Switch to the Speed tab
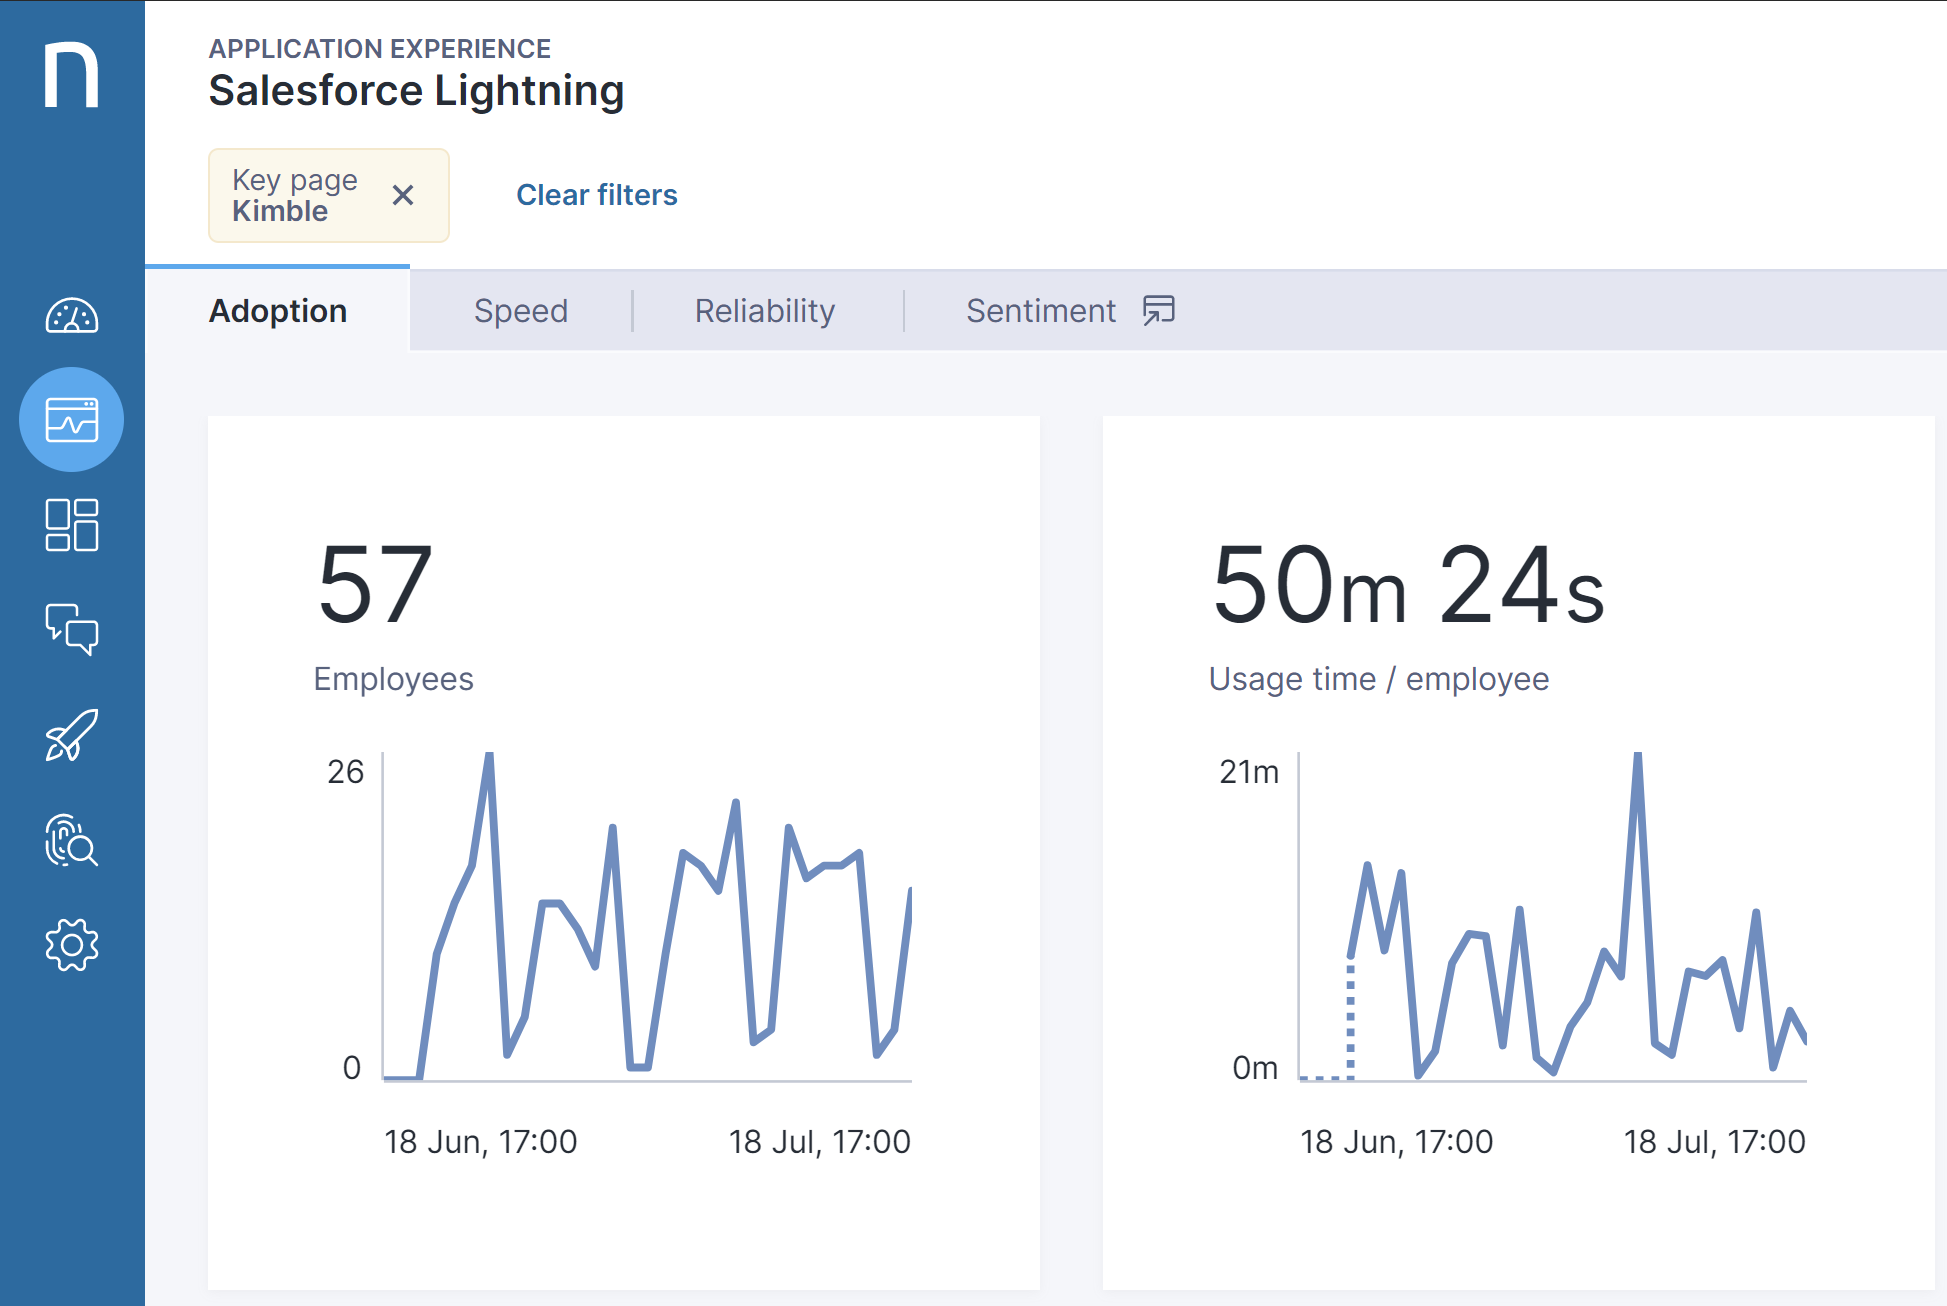 pos(520,311)
